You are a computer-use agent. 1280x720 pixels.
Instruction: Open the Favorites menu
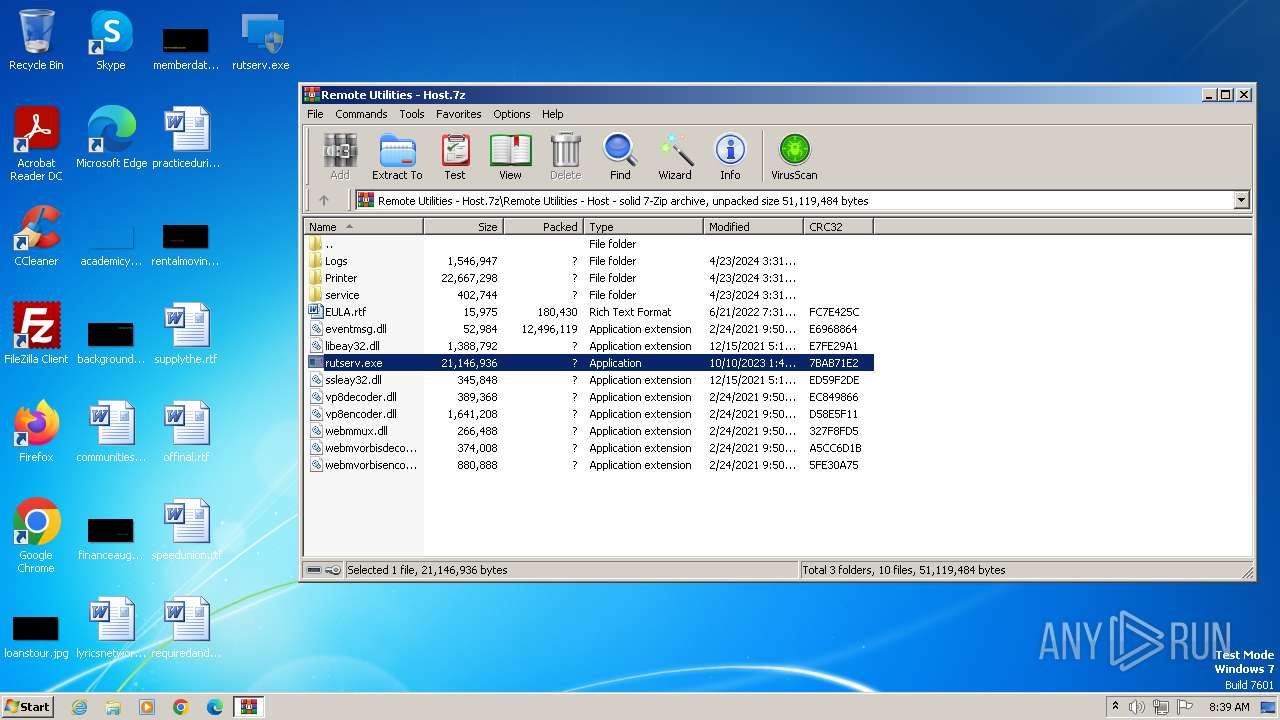coord(459,114)
